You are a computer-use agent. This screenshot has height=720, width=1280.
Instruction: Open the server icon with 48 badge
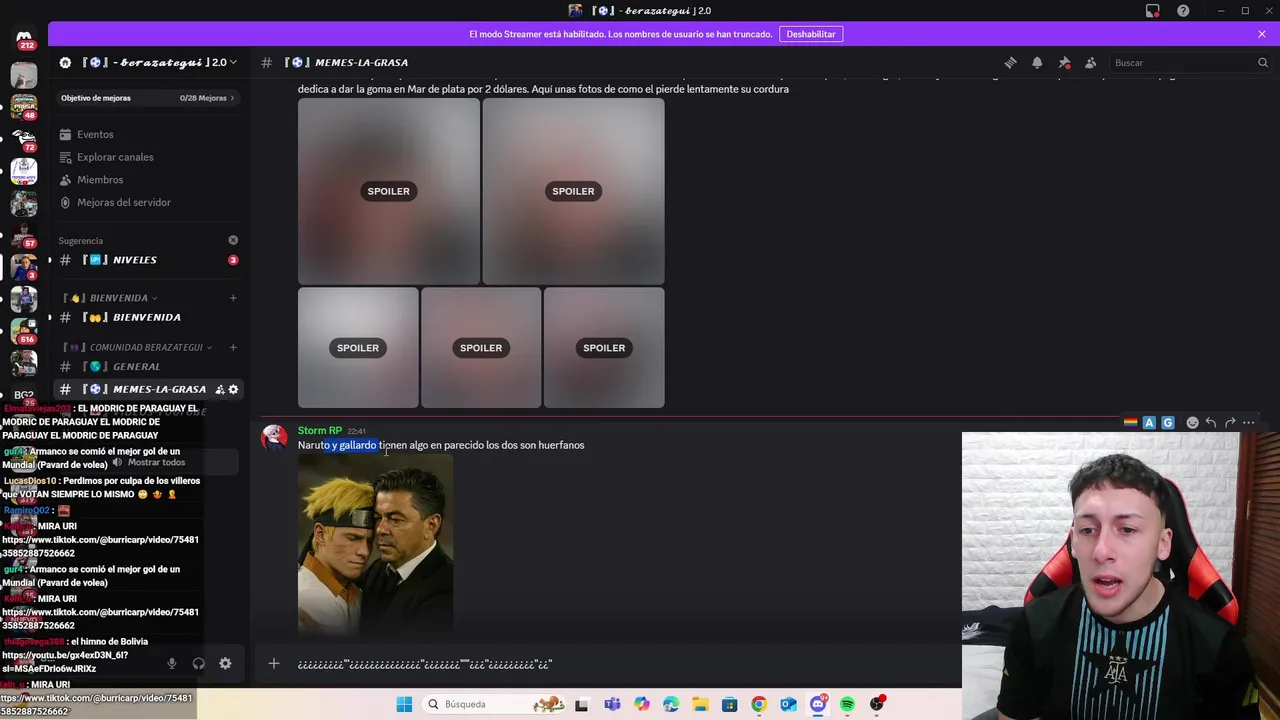coord(24,105)
